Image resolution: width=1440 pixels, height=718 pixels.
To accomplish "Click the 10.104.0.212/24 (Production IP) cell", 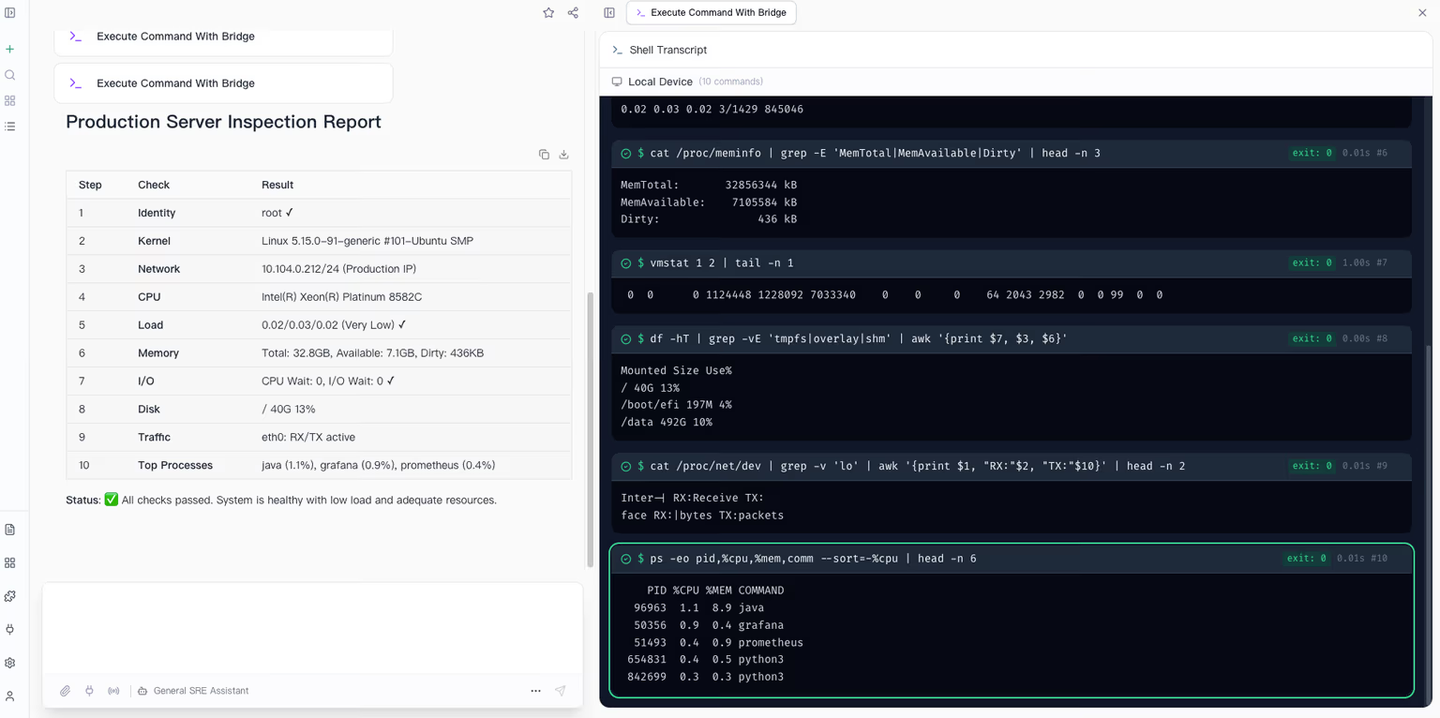I will click(339, 269).
